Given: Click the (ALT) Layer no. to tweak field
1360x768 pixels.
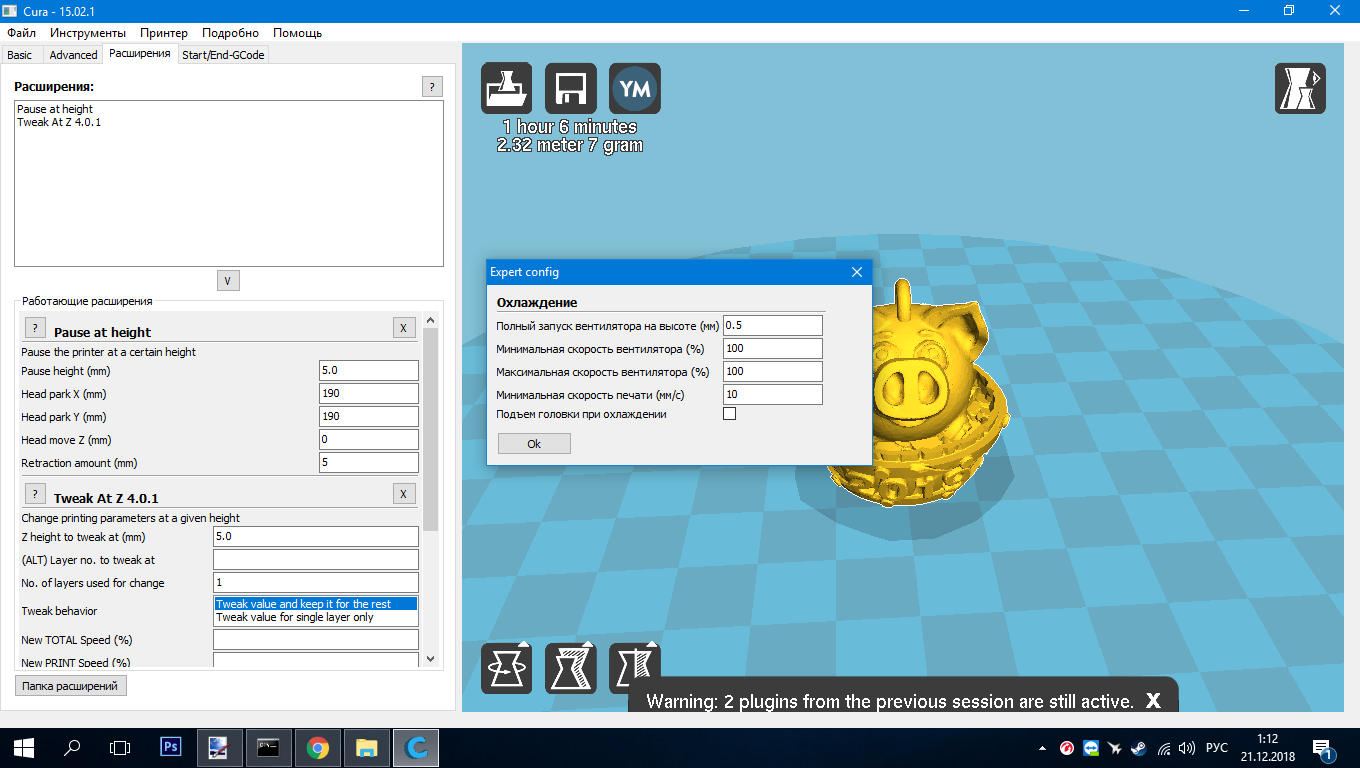Looking at the screenshot, I should click(x=316, y=560).
